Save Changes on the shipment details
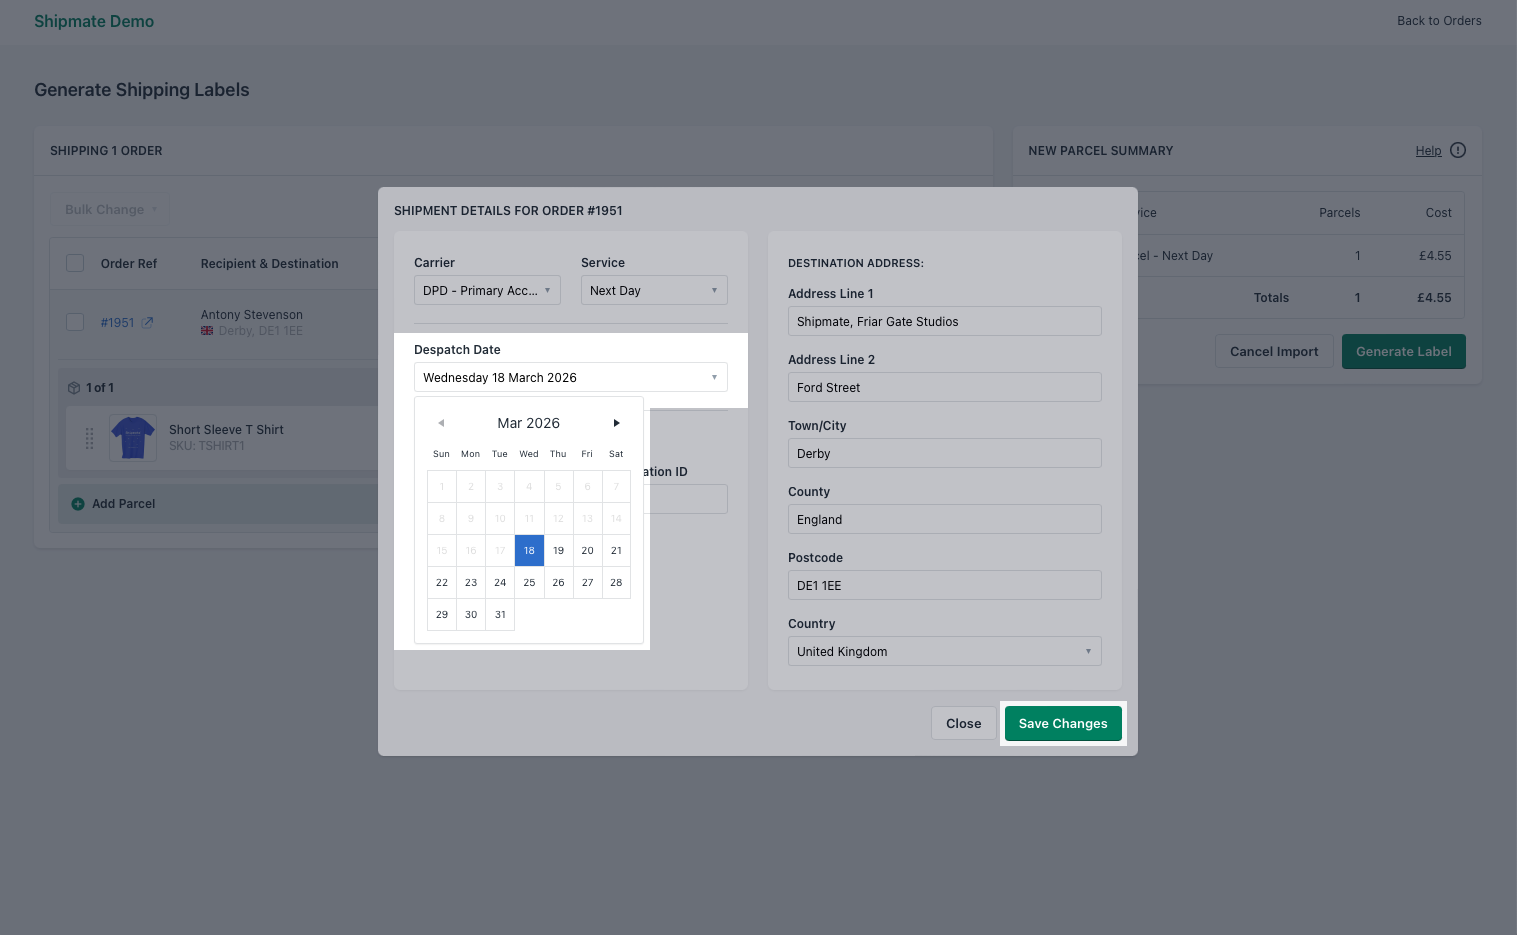This screenshot has height=935, width=1517. coord(1063,723)
